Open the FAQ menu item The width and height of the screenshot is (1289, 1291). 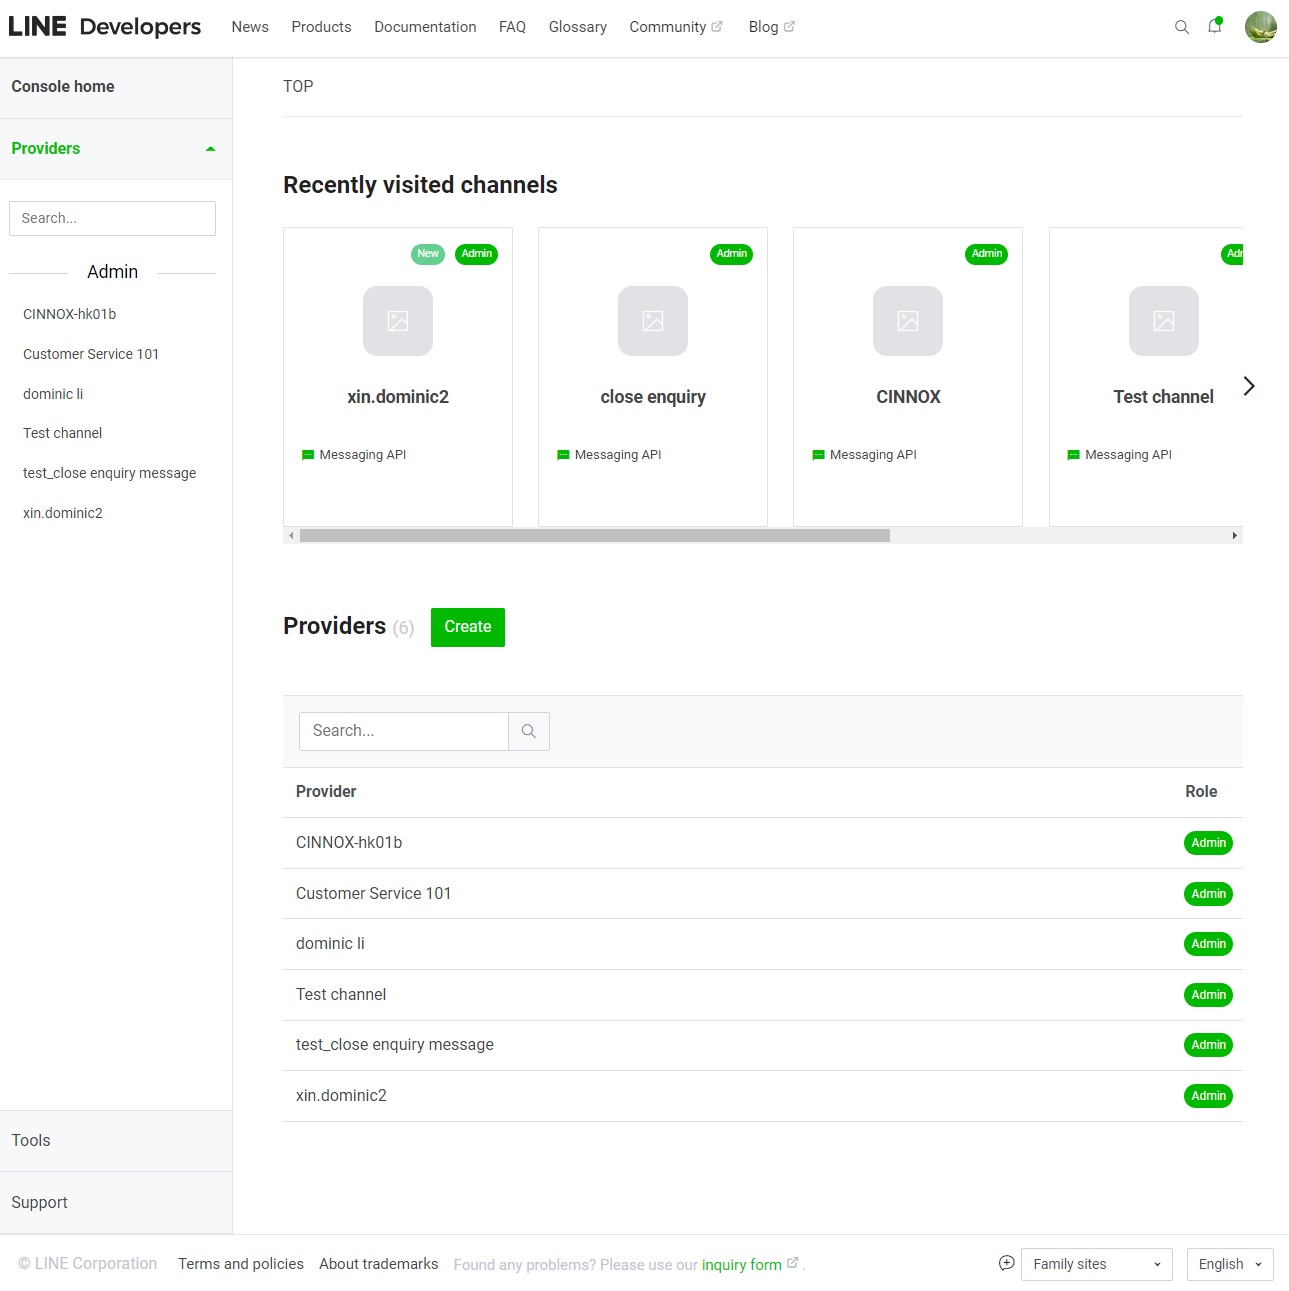click(512, 27)
